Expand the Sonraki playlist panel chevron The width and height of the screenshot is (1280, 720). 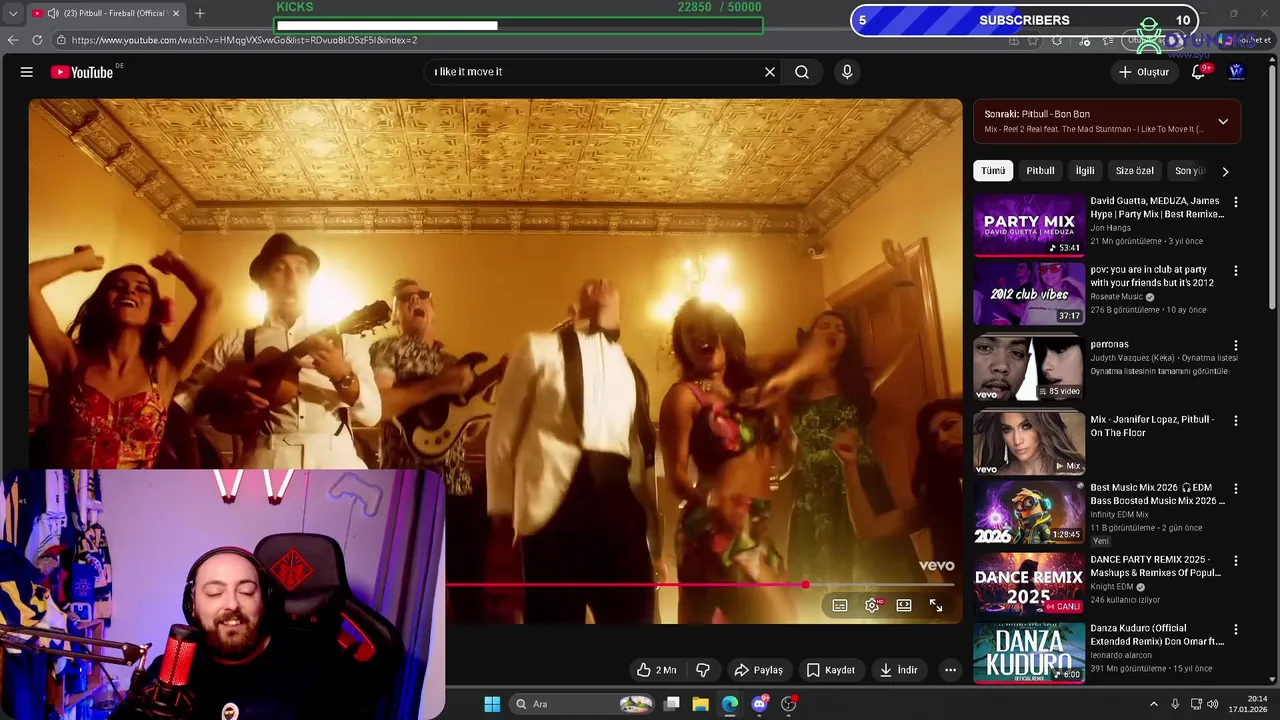pyautogui.click(x=1223, y=121)
